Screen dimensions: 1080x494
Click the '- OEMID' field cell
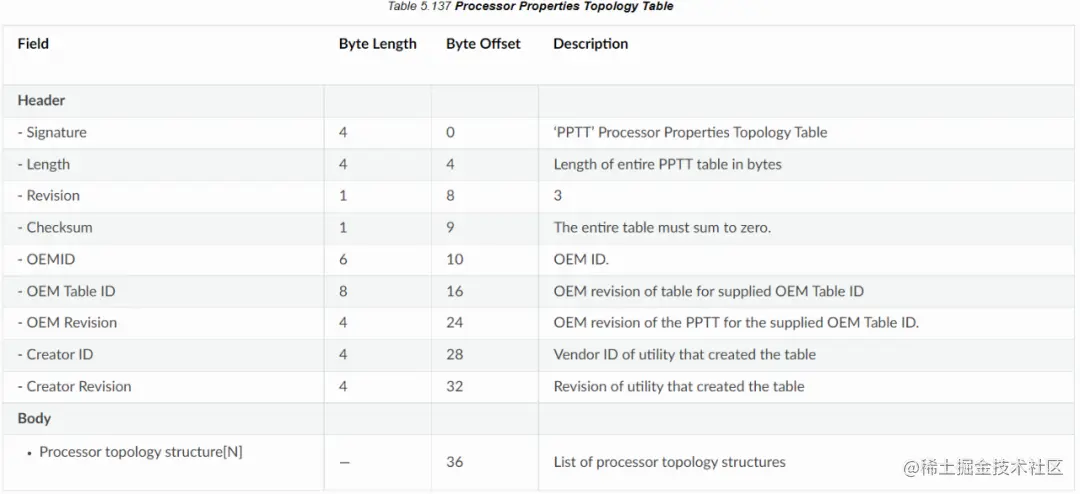(46, 260)
